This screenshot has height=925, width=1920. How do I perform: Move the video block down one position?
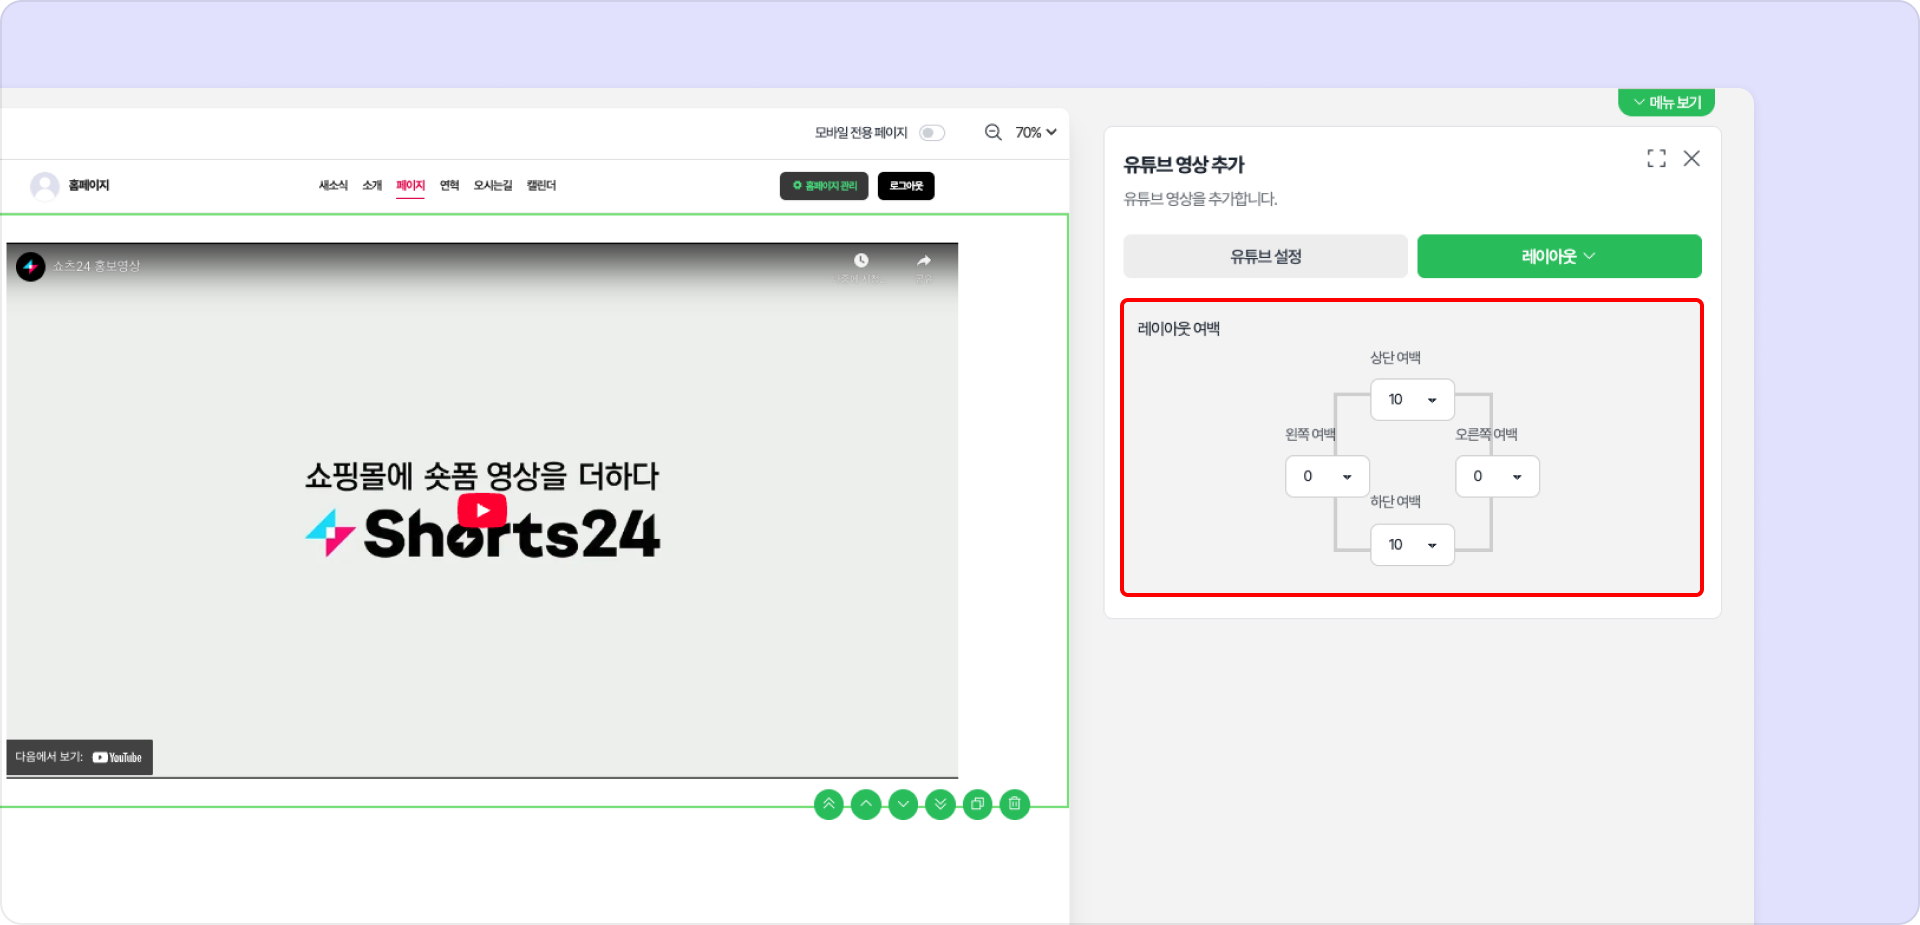903,804
